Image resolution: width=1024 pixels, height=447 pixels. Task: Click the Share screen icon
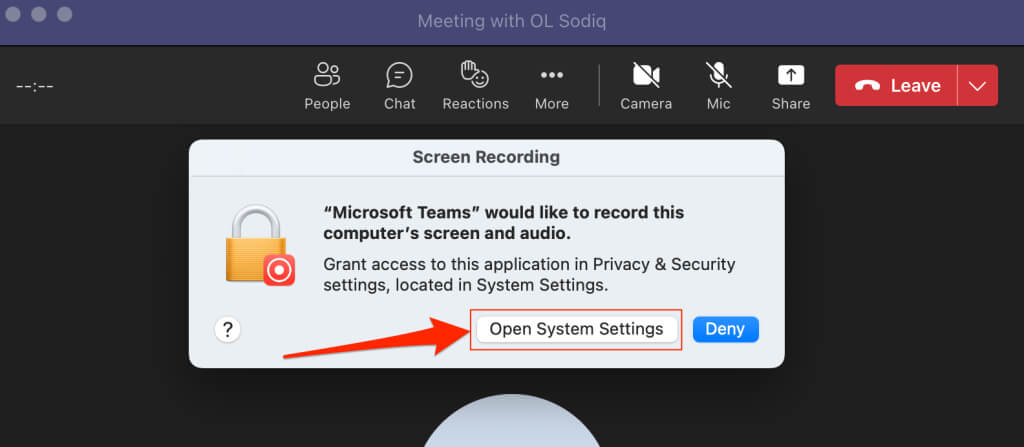tap(790, 85)
